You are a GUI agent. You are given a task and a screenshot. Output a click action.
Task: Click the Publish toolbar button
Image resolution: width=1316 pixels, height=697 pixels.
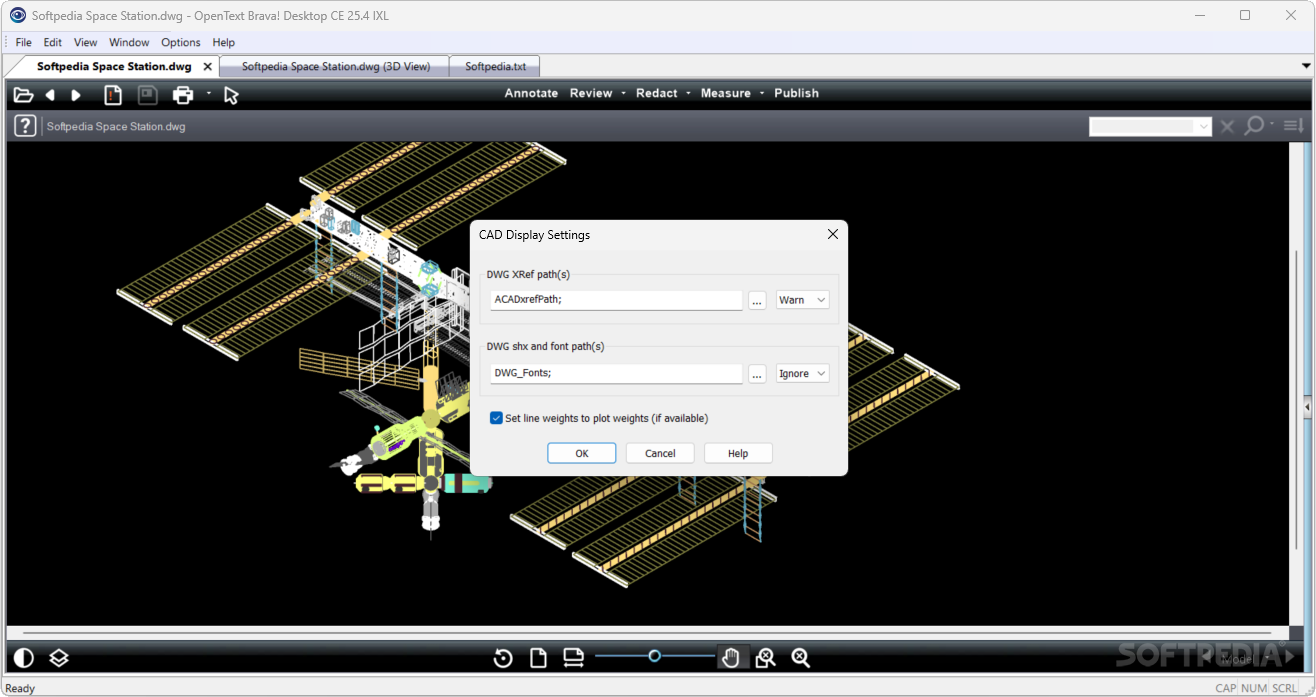click(796, 93)
